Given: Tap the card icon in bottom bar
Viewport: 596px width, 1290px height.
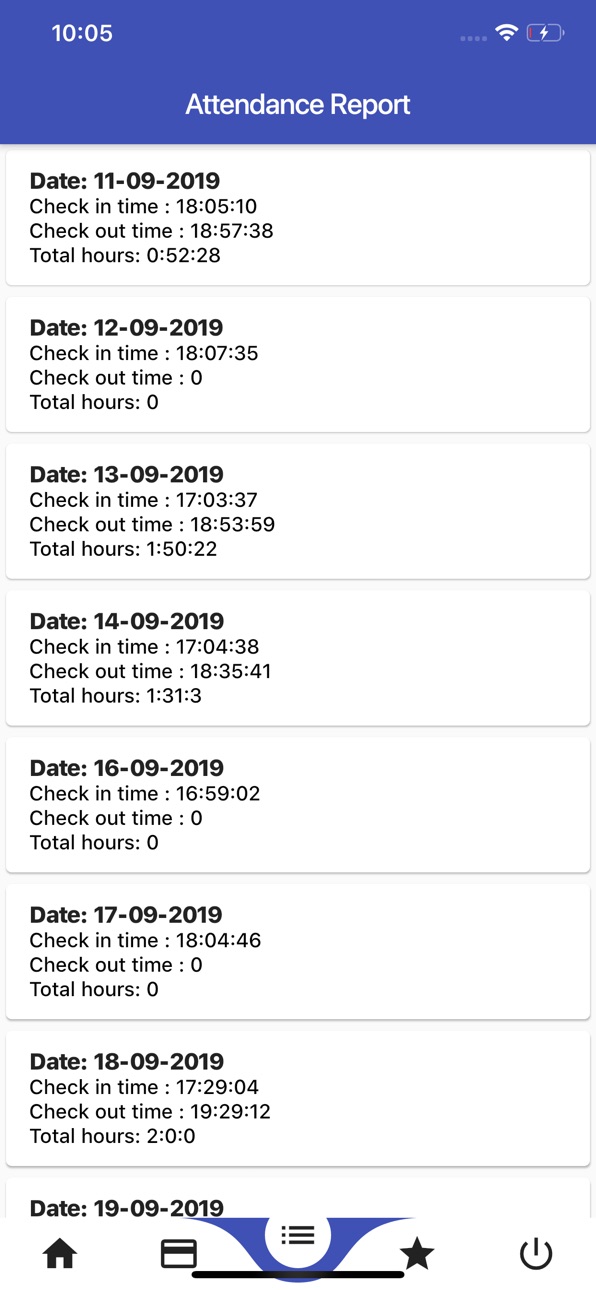Looking at the screenshot, I should click(x=179, y=1253).
